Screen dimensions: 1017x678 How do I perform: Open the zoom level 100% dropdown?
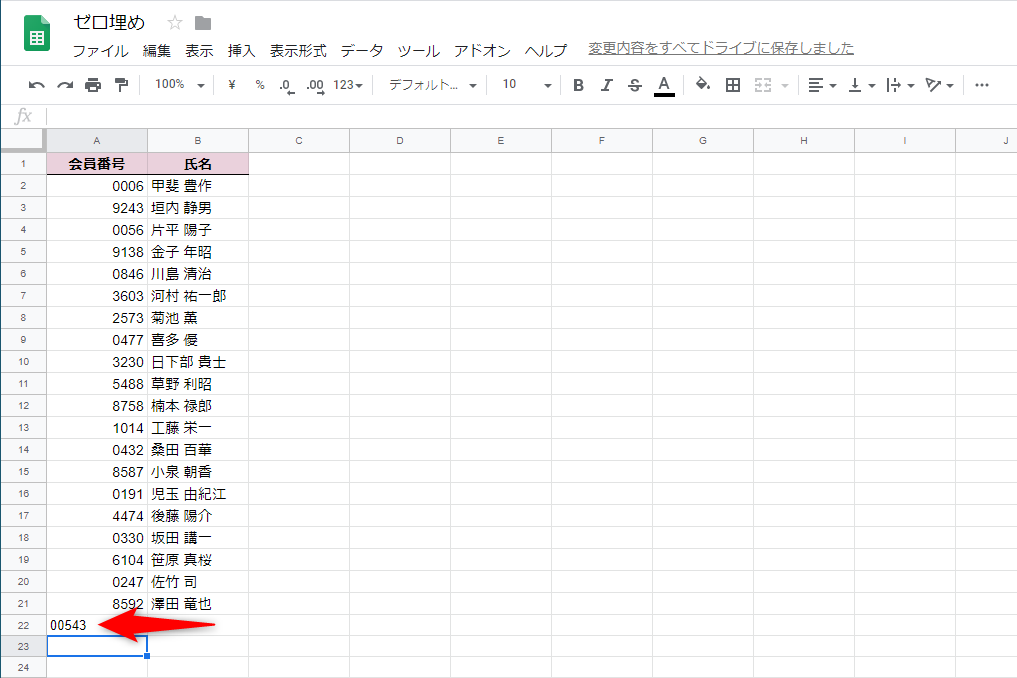coord(180,85)
